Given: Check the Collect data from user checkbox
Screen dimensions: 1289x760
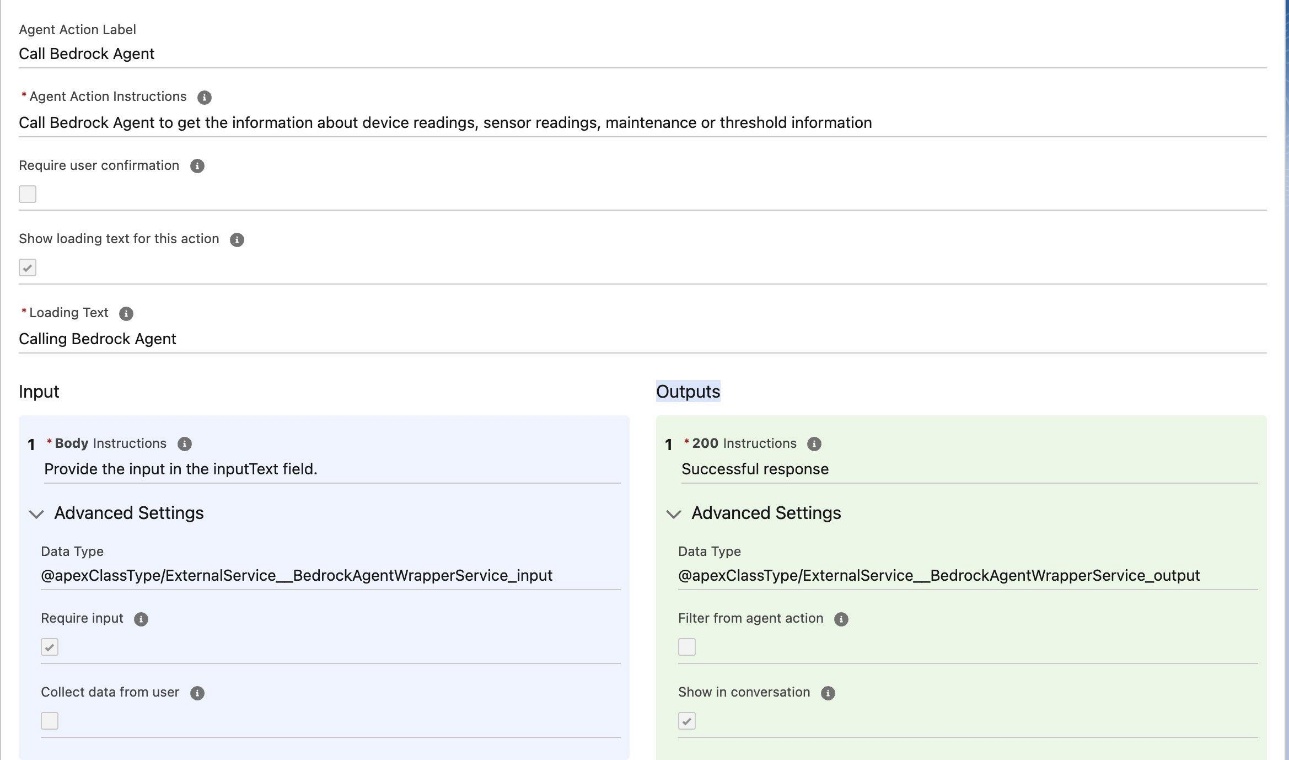Looking at the screenshot, I should coord(50,721).
